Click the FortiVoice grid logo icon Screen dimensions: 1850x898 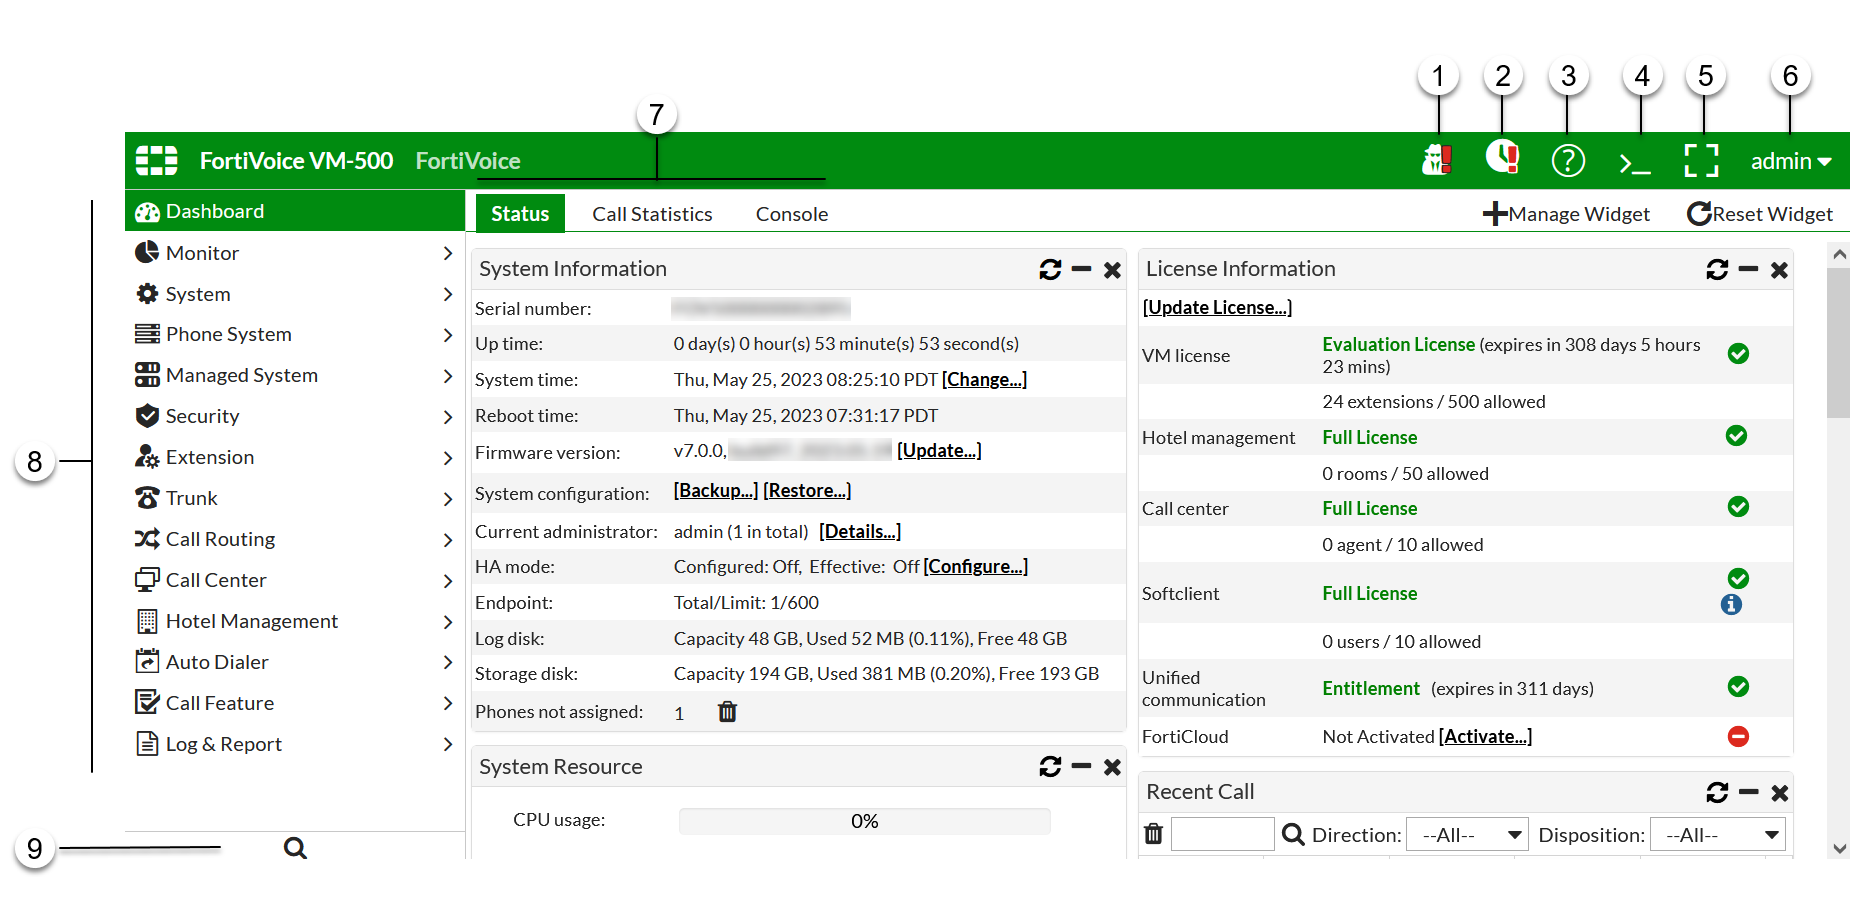click(157, 161)
